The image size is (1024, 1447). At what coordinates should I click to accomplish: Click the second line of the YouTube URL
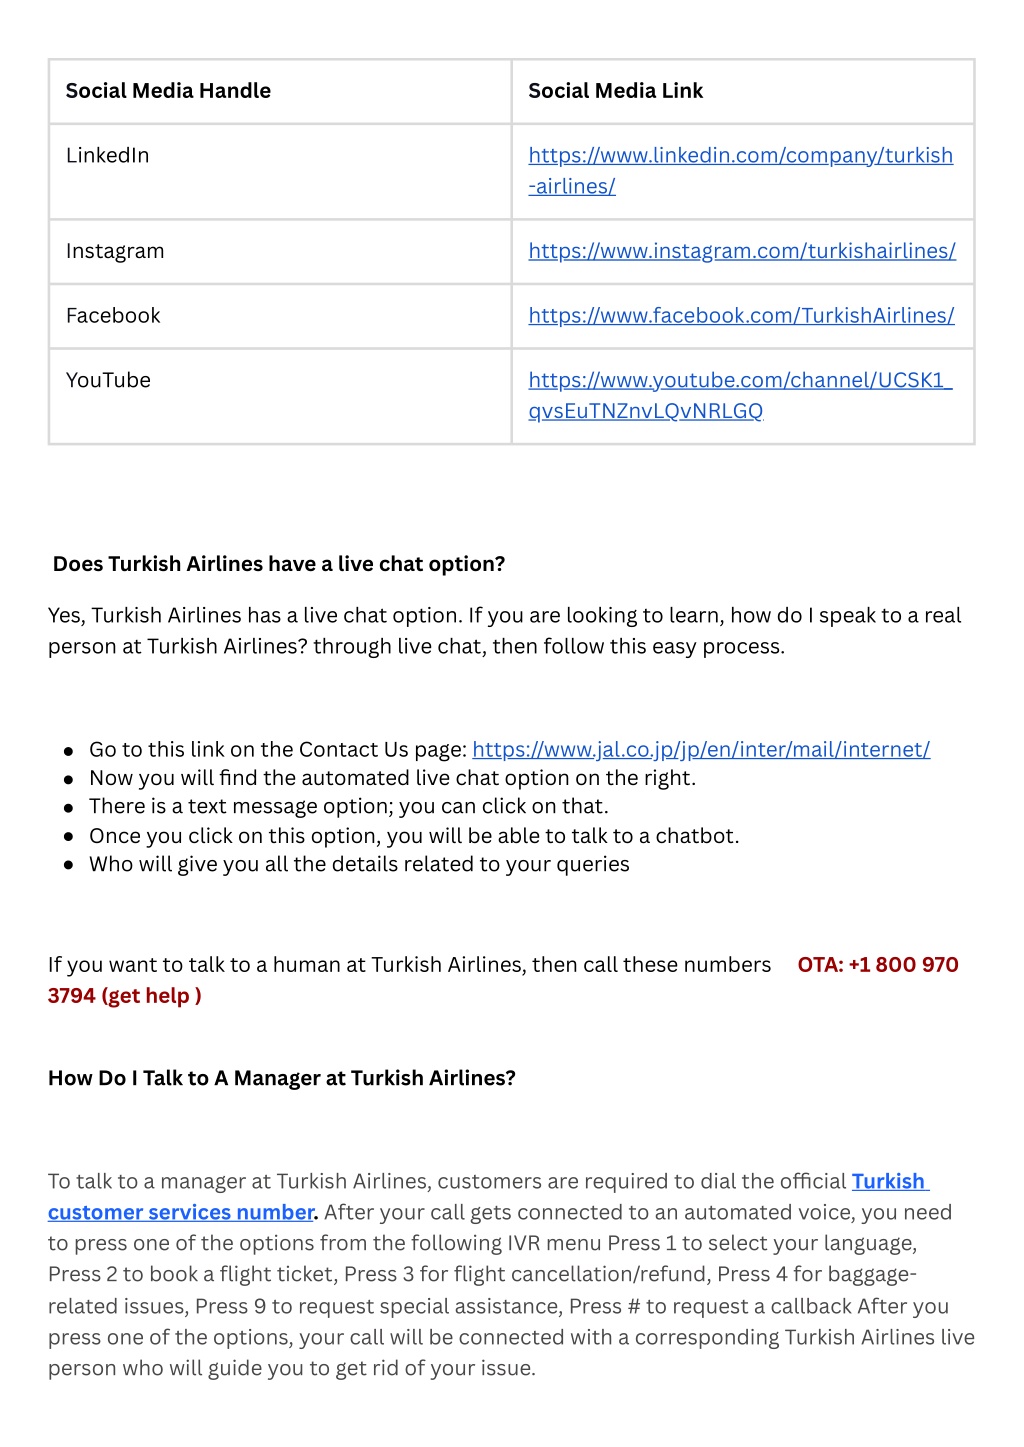click(x=645, y=411)
